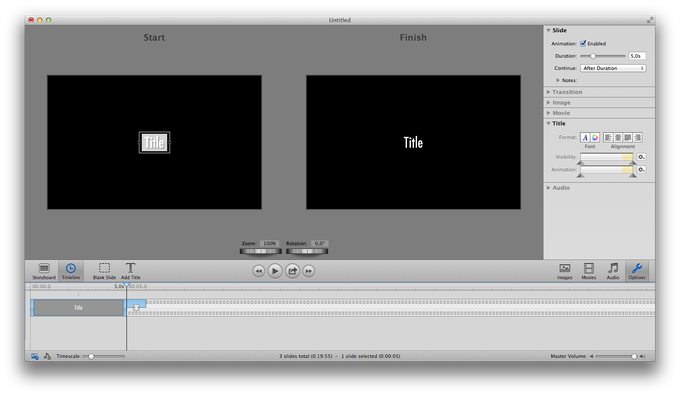Toggle the Options panel wrench icon
The image size is (680, 396).
pyautogui.click(x=637, y=271)
